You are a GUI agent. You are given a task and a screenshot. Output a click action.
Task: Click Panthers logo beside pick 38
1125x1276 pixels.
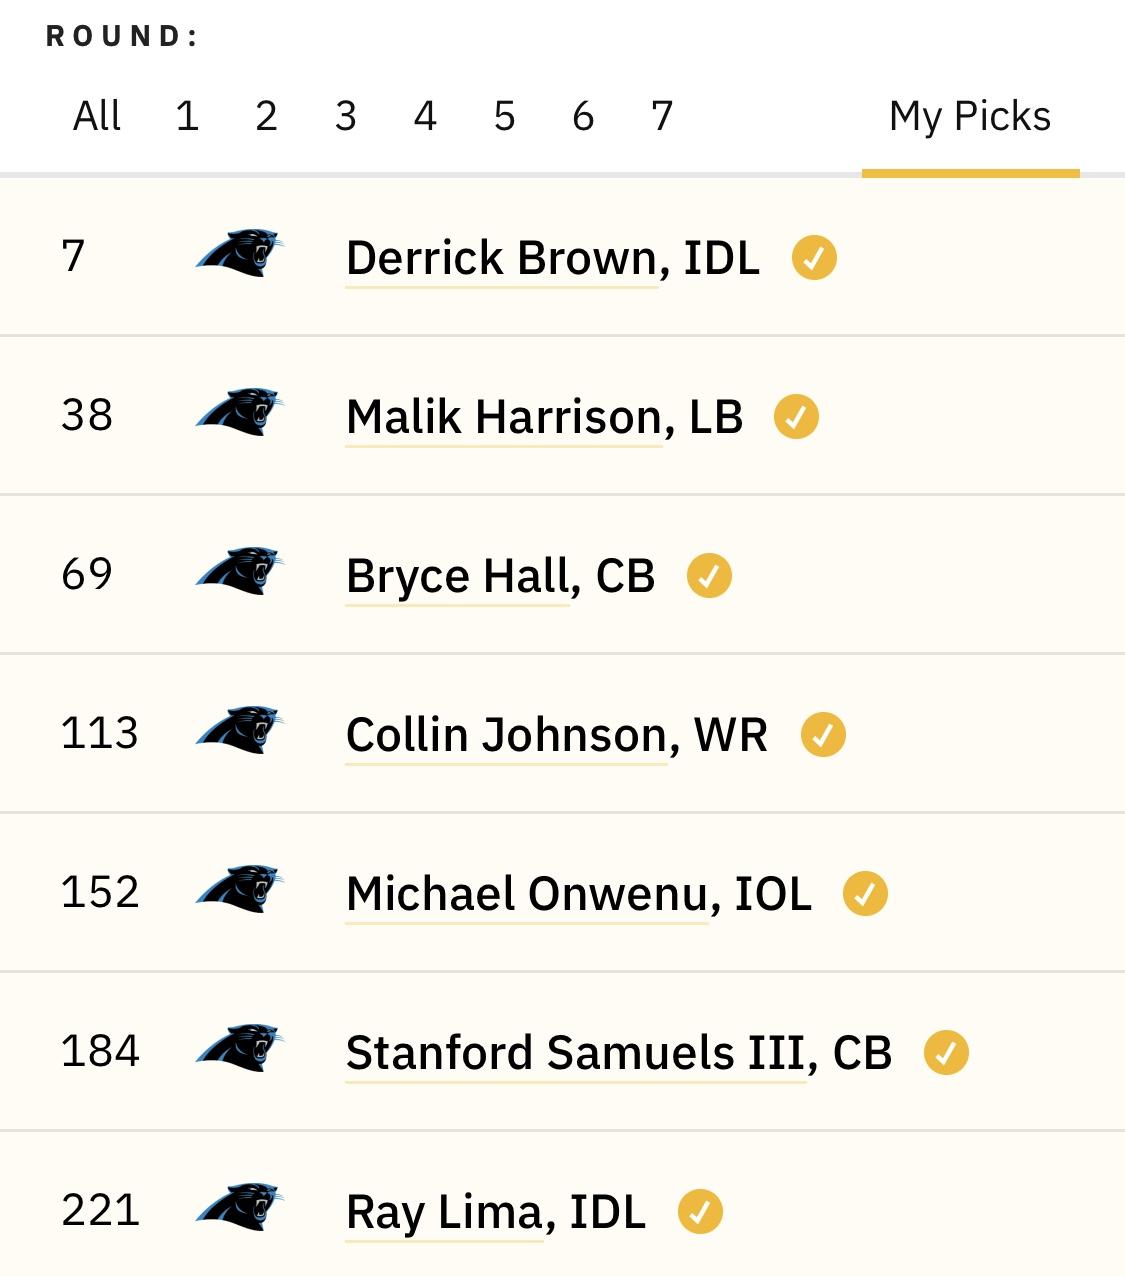(239, 412)
